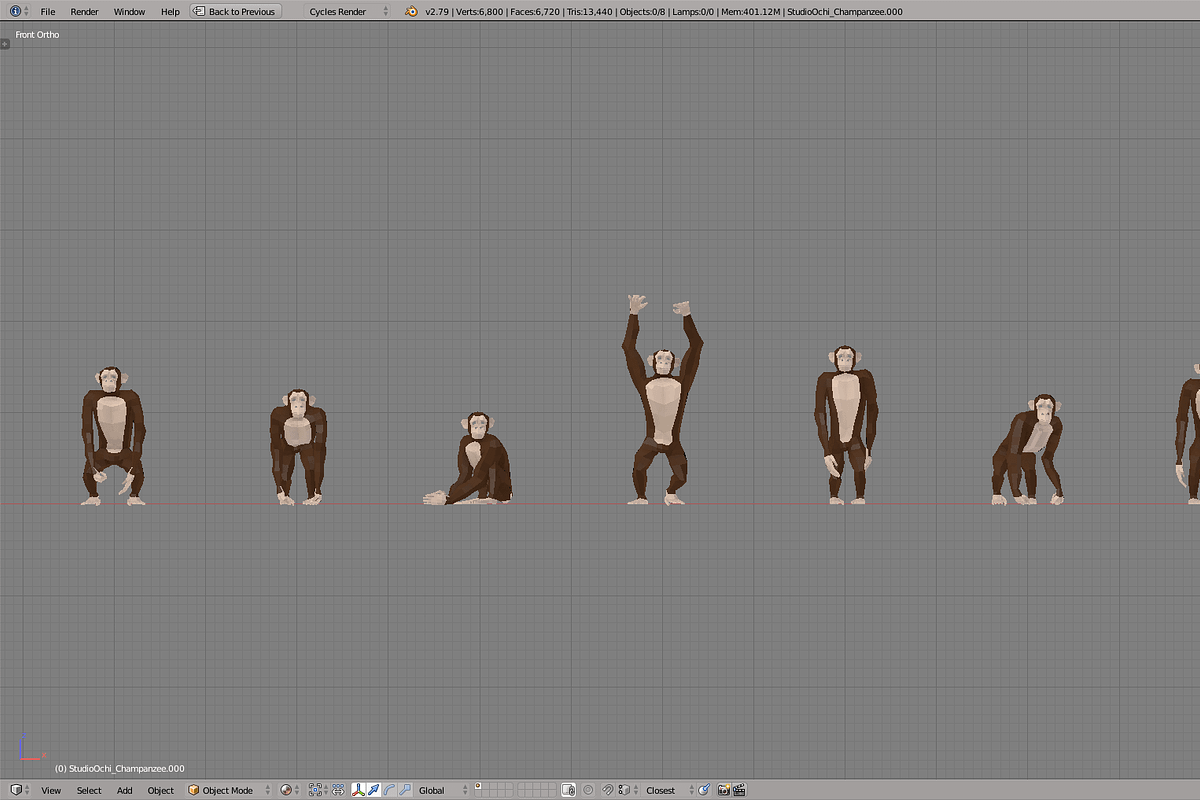Open the Closest snap target dropdown
This screenshot has width=1200, height=800.
(667, 790)
